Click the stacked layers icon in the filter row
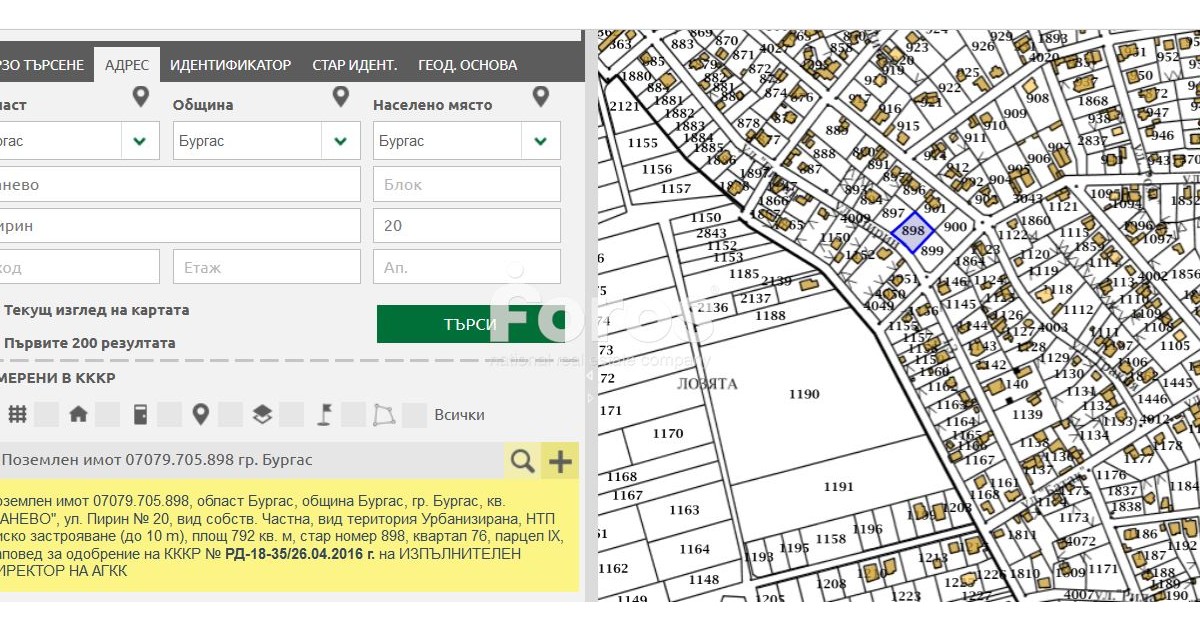Viewport: 1200px width, 630px height. click(262, 414)
